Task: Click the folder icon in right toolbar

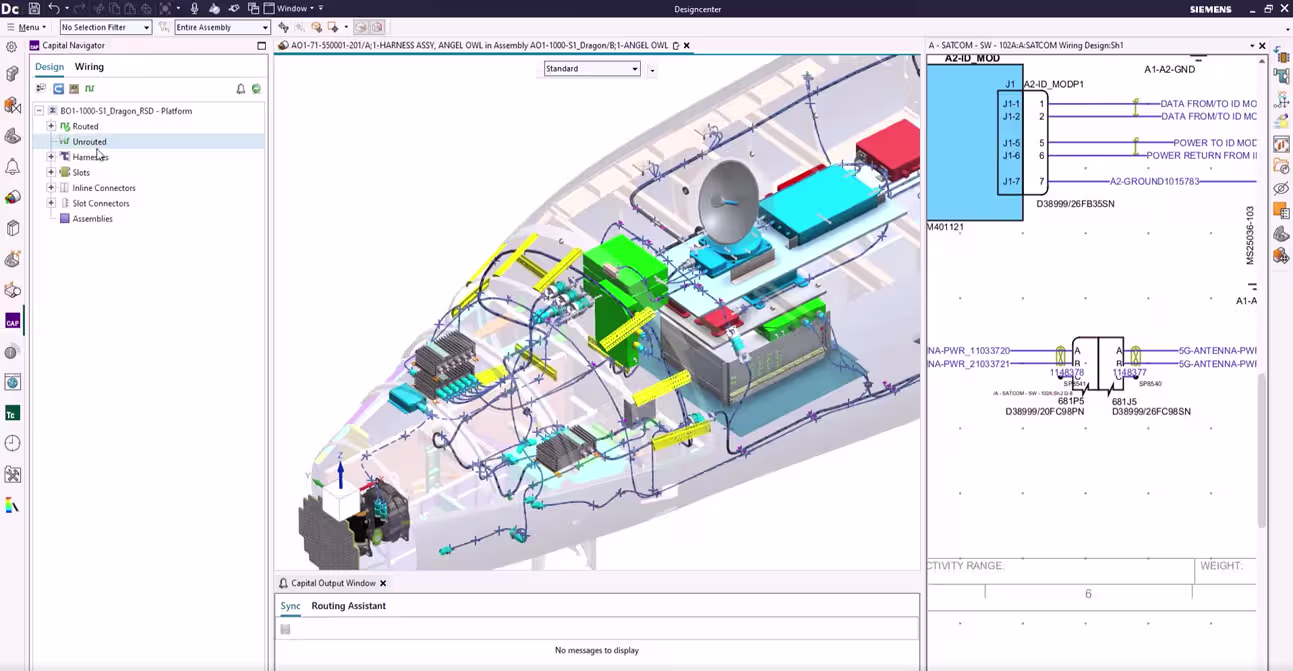Action: [1281, 167]
